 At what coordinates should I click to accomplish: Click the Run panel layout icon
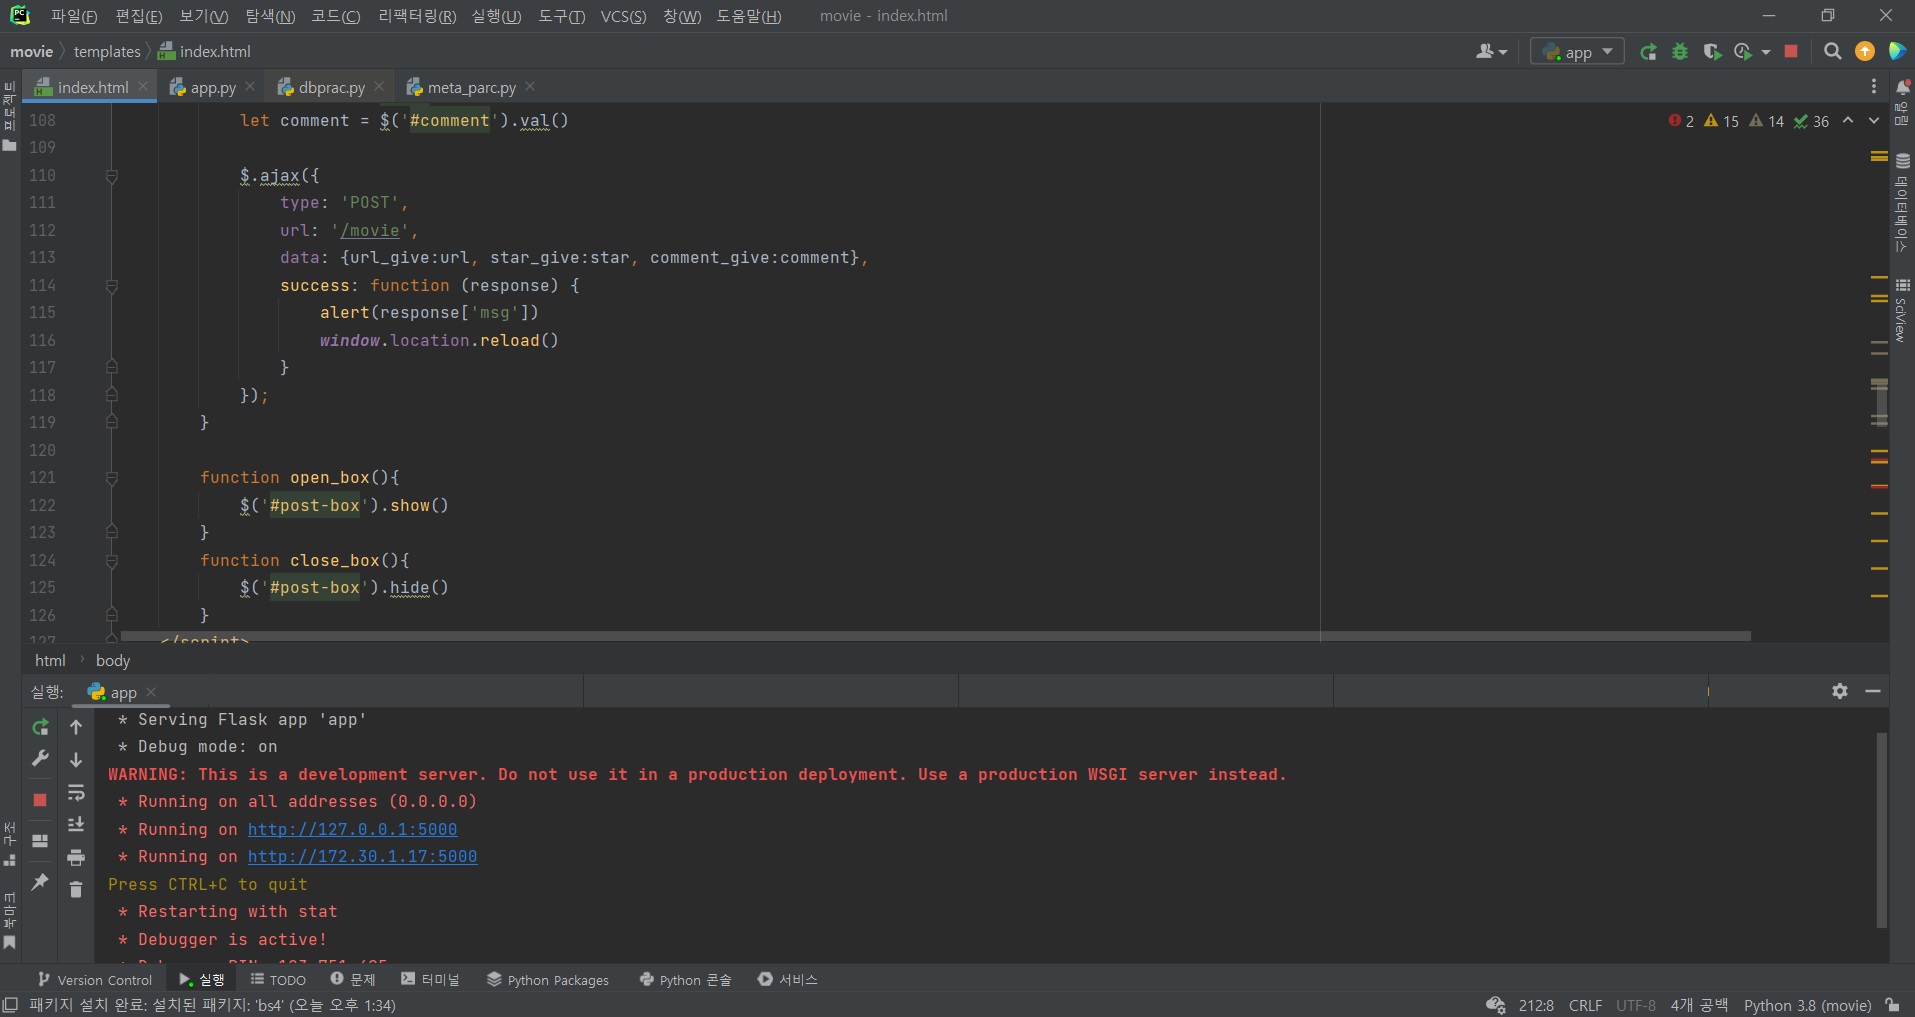(x=40, y=841)
